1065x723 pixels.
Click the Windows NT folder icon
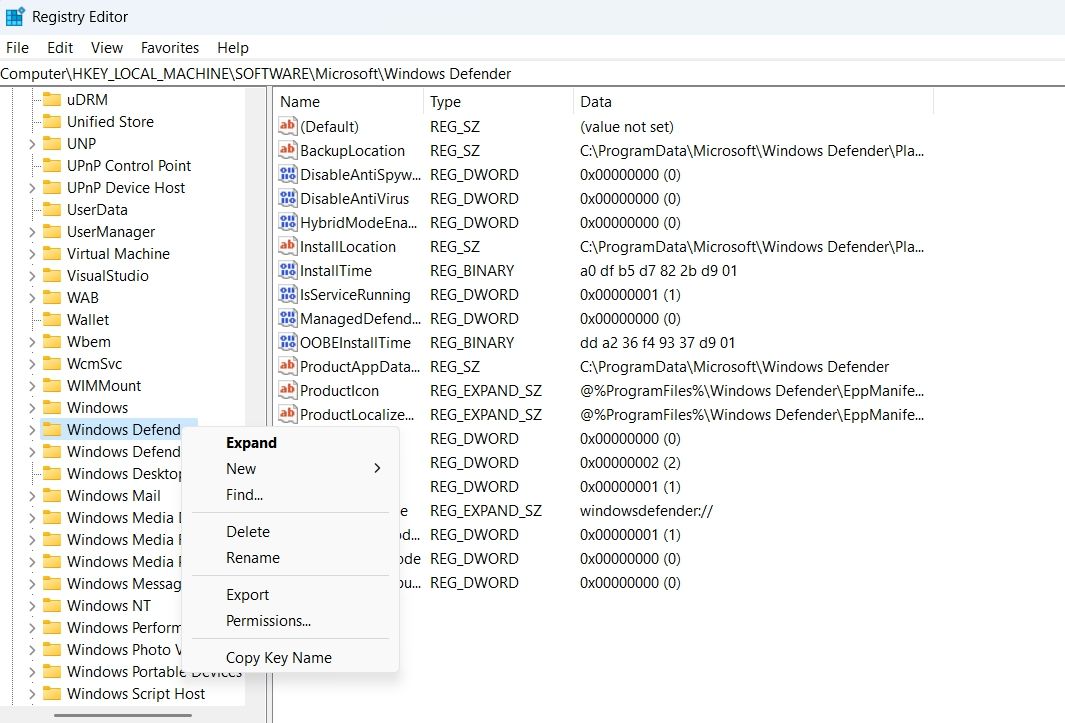pyautogui.click(x=52, y=605)
